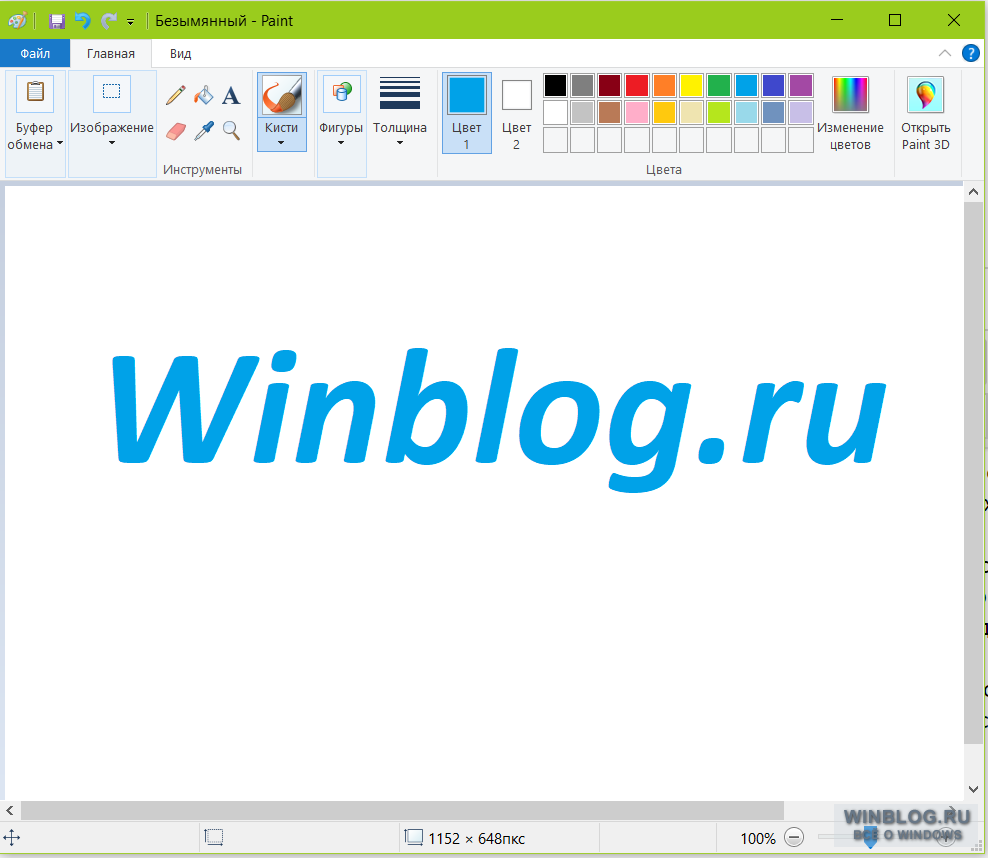The height and width of the screenshot is (858, 988).
Task: Select the Eraser tool
Action: click(176, 131)
